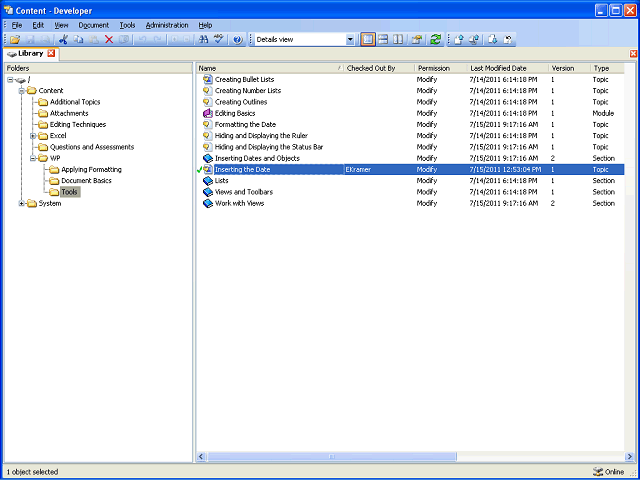Viewport: 640px width, 480px height.
Task: Switch to horizontal split layout icon
Action: (383, 40)
